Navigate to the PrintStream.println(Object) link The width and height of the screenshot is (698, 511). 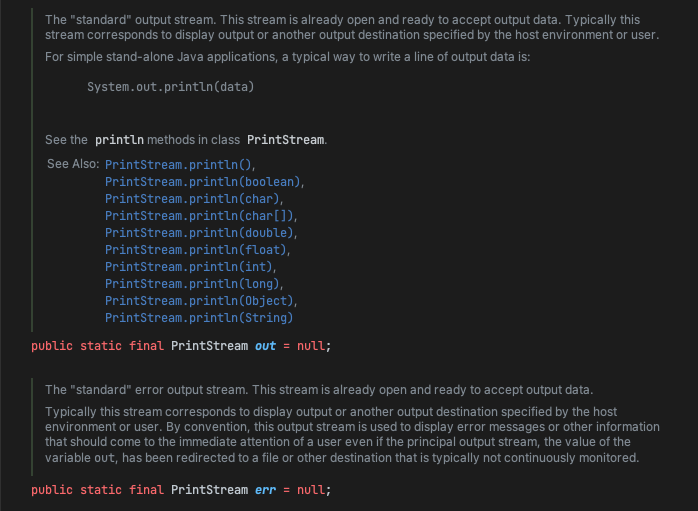tap(200, 301)
